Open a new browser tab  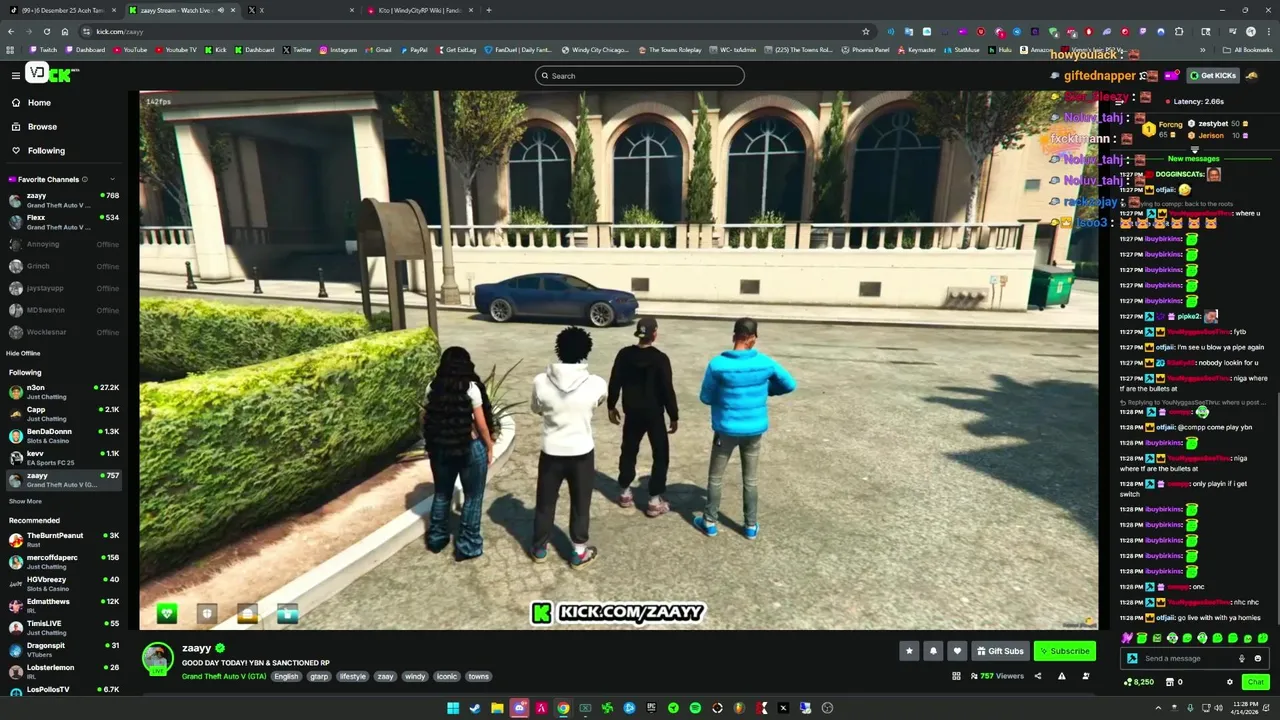(489, 10)
